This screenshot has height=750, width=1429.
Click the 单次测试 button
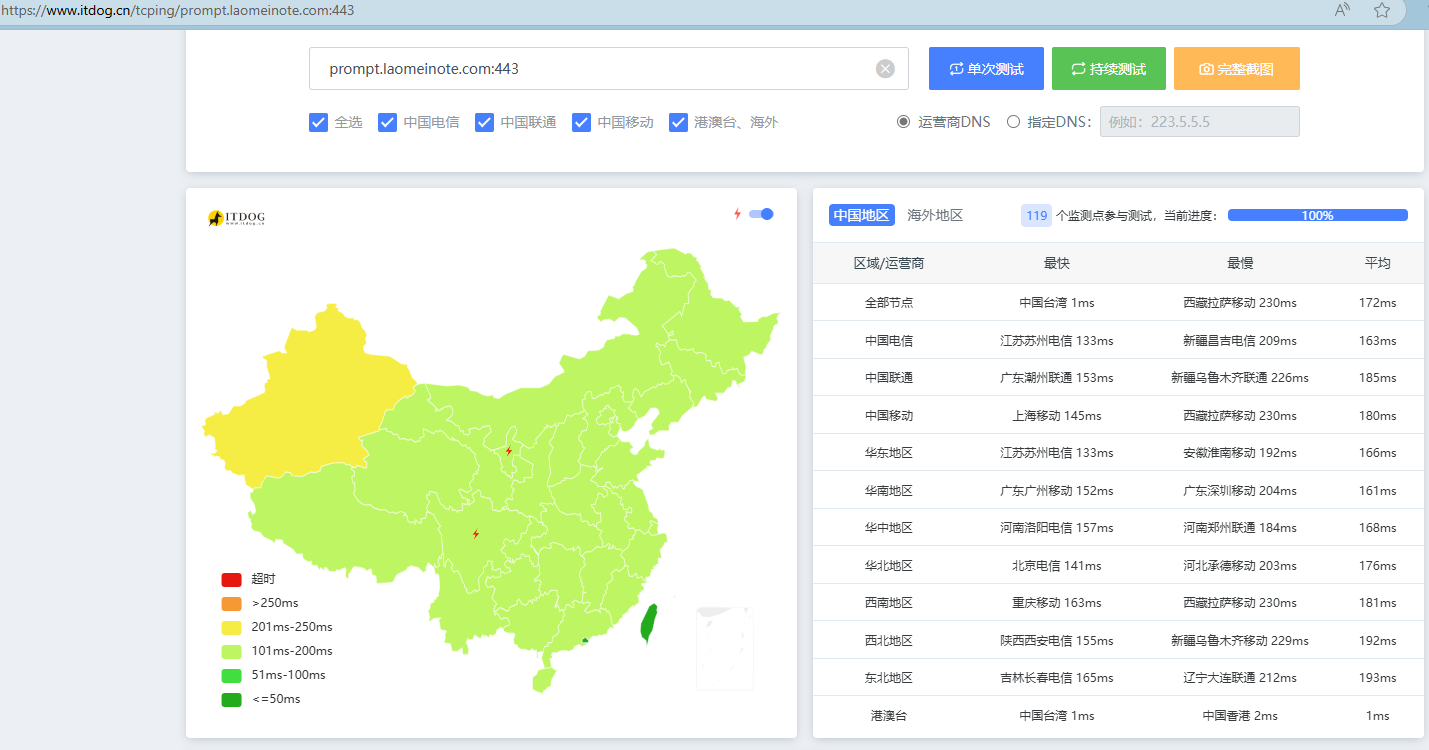click(986, 69)
